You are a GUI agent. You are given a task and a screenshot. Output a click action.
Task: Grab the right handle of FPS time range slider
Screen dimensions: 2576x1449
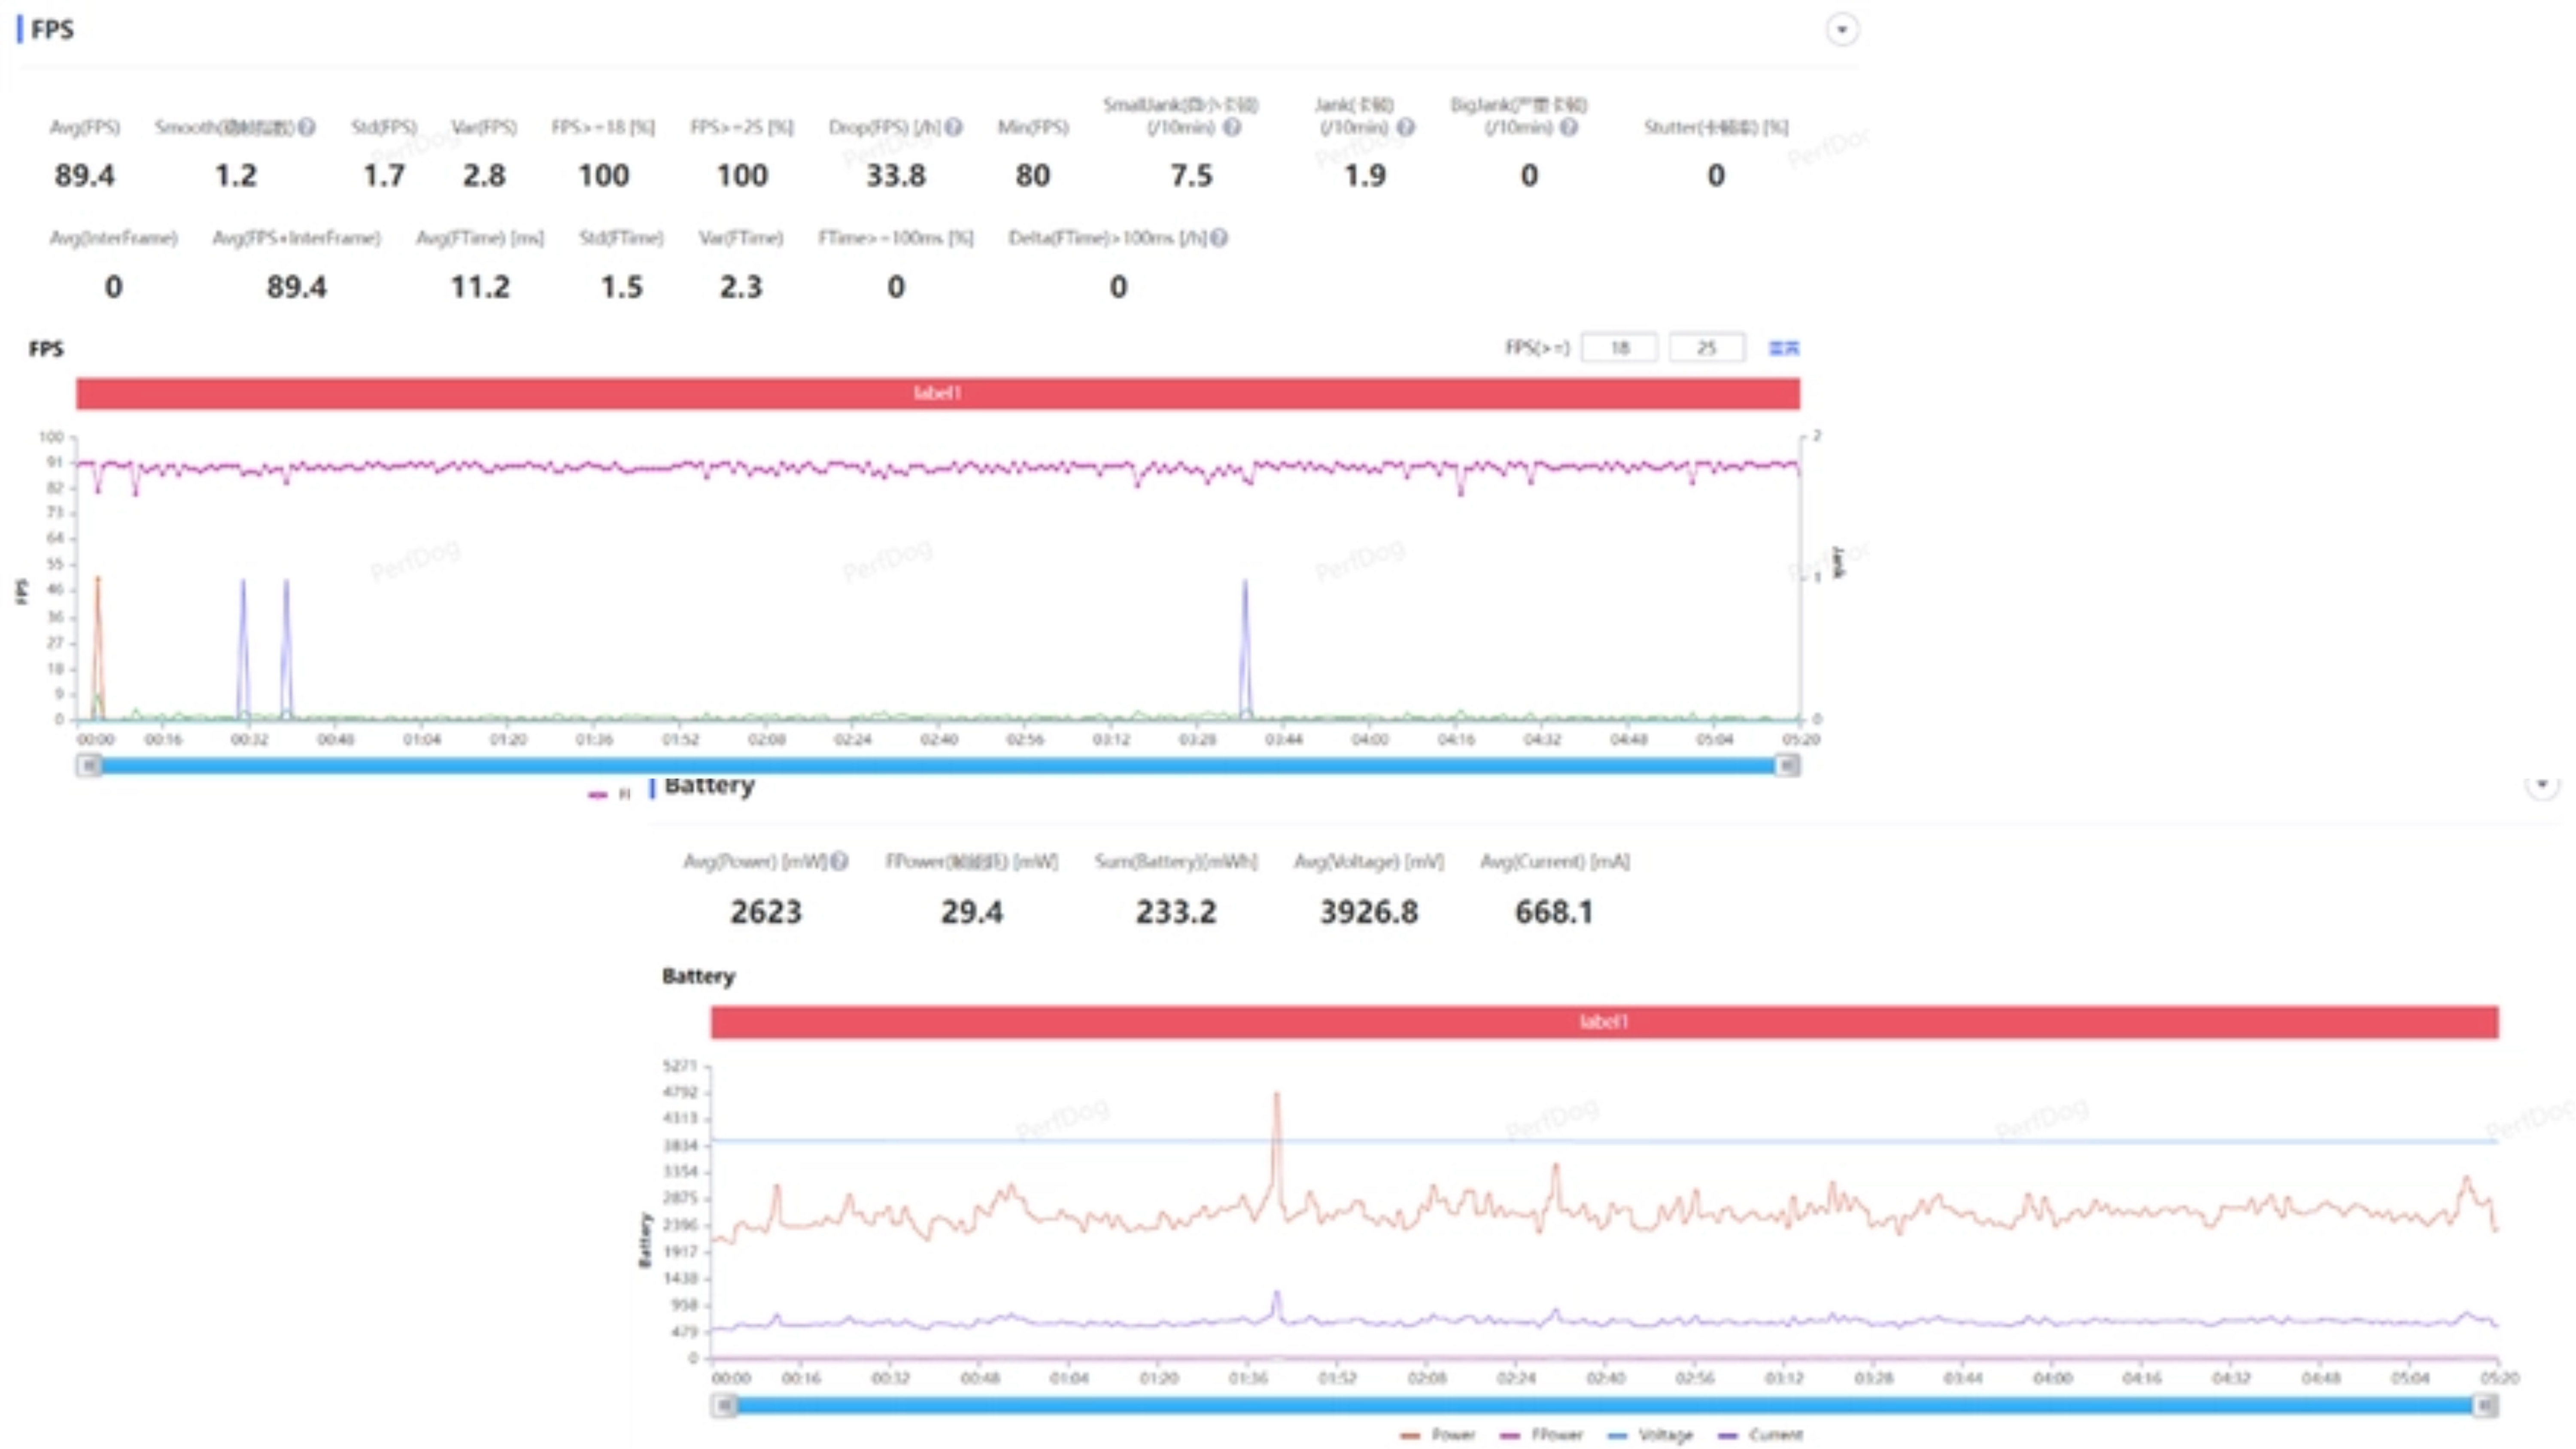pos(1787,765)
